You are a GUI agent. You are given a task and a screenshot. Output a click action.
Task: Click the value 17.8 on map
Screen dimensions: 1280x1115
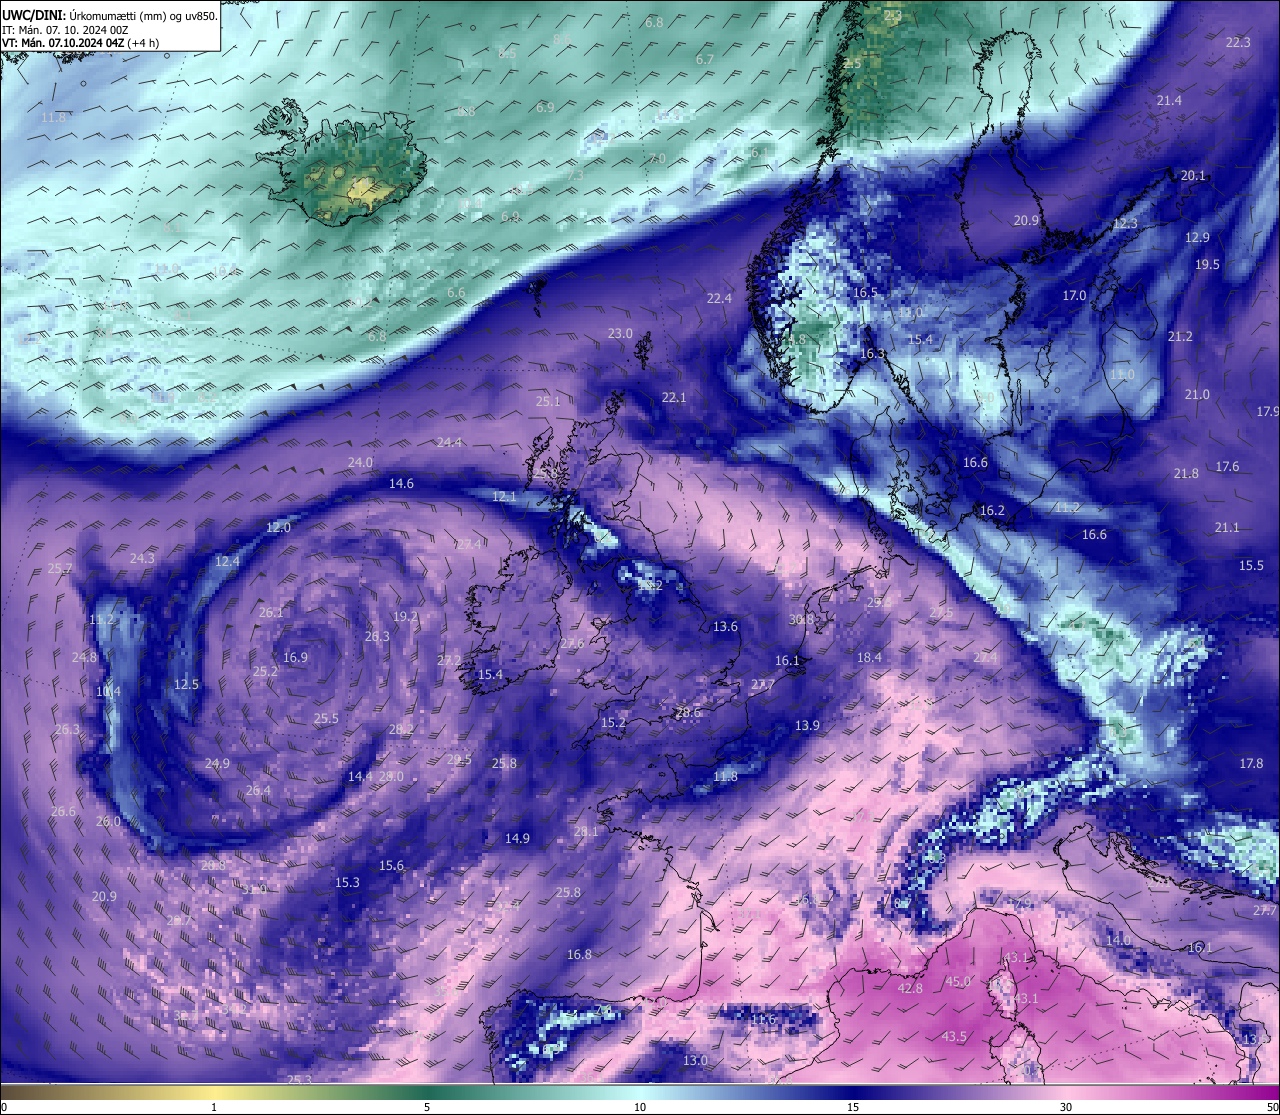1251,763
